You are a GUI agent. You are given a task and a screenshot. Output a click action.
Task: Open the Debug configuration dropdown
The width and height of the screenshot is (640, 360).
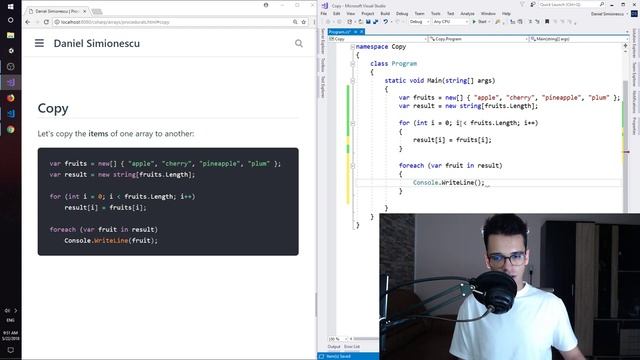tap(419, 22)
